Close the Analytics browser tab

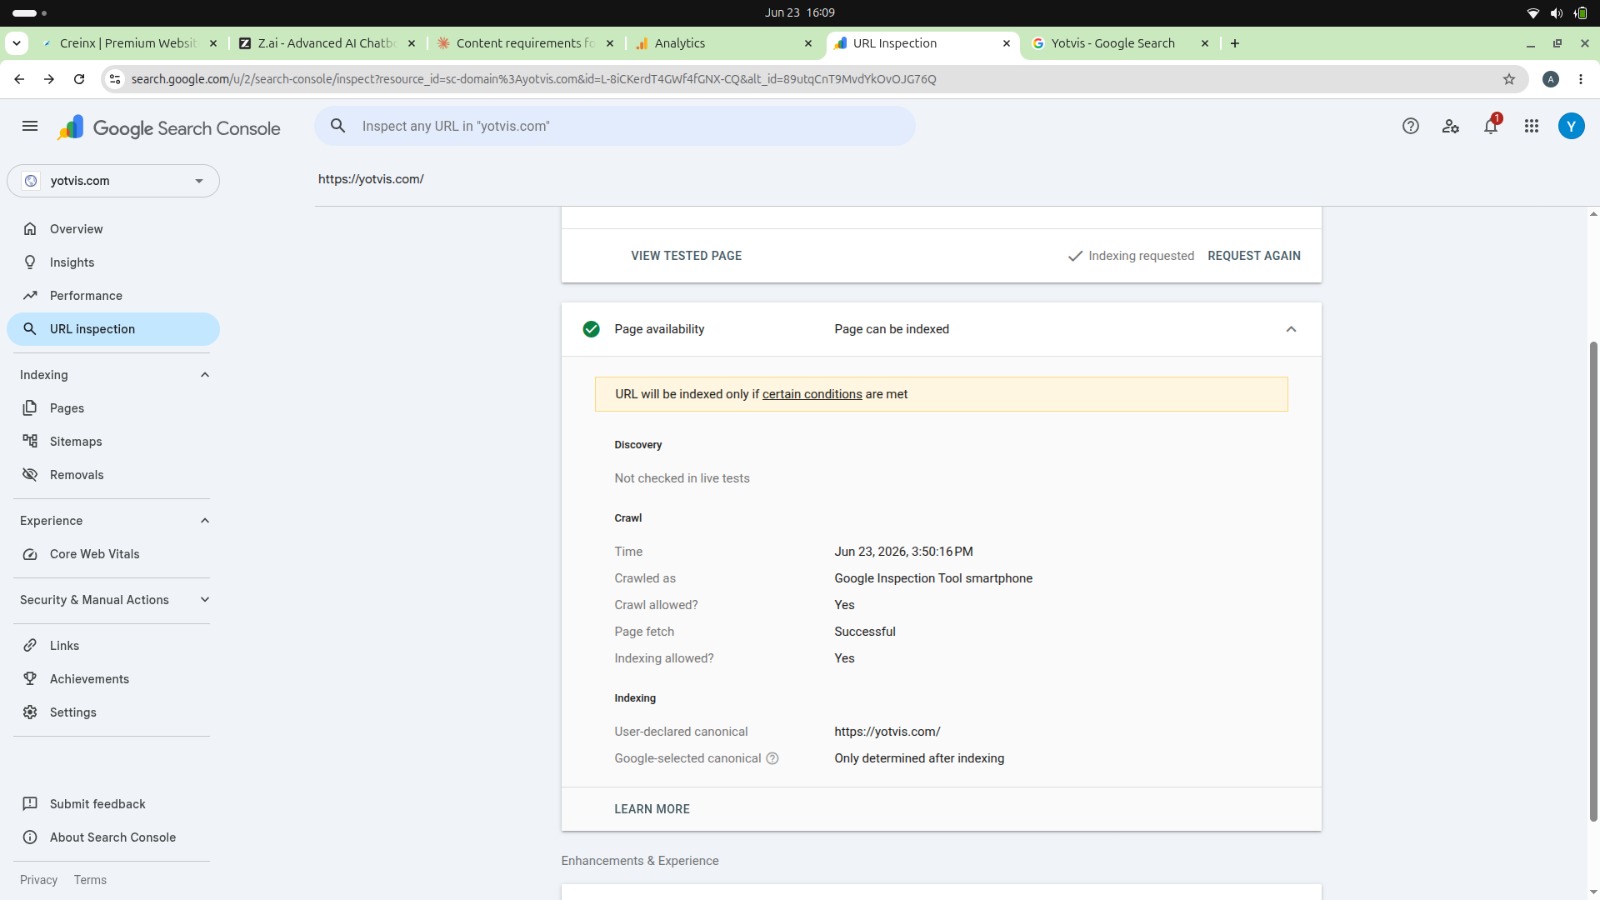(808, 43)
